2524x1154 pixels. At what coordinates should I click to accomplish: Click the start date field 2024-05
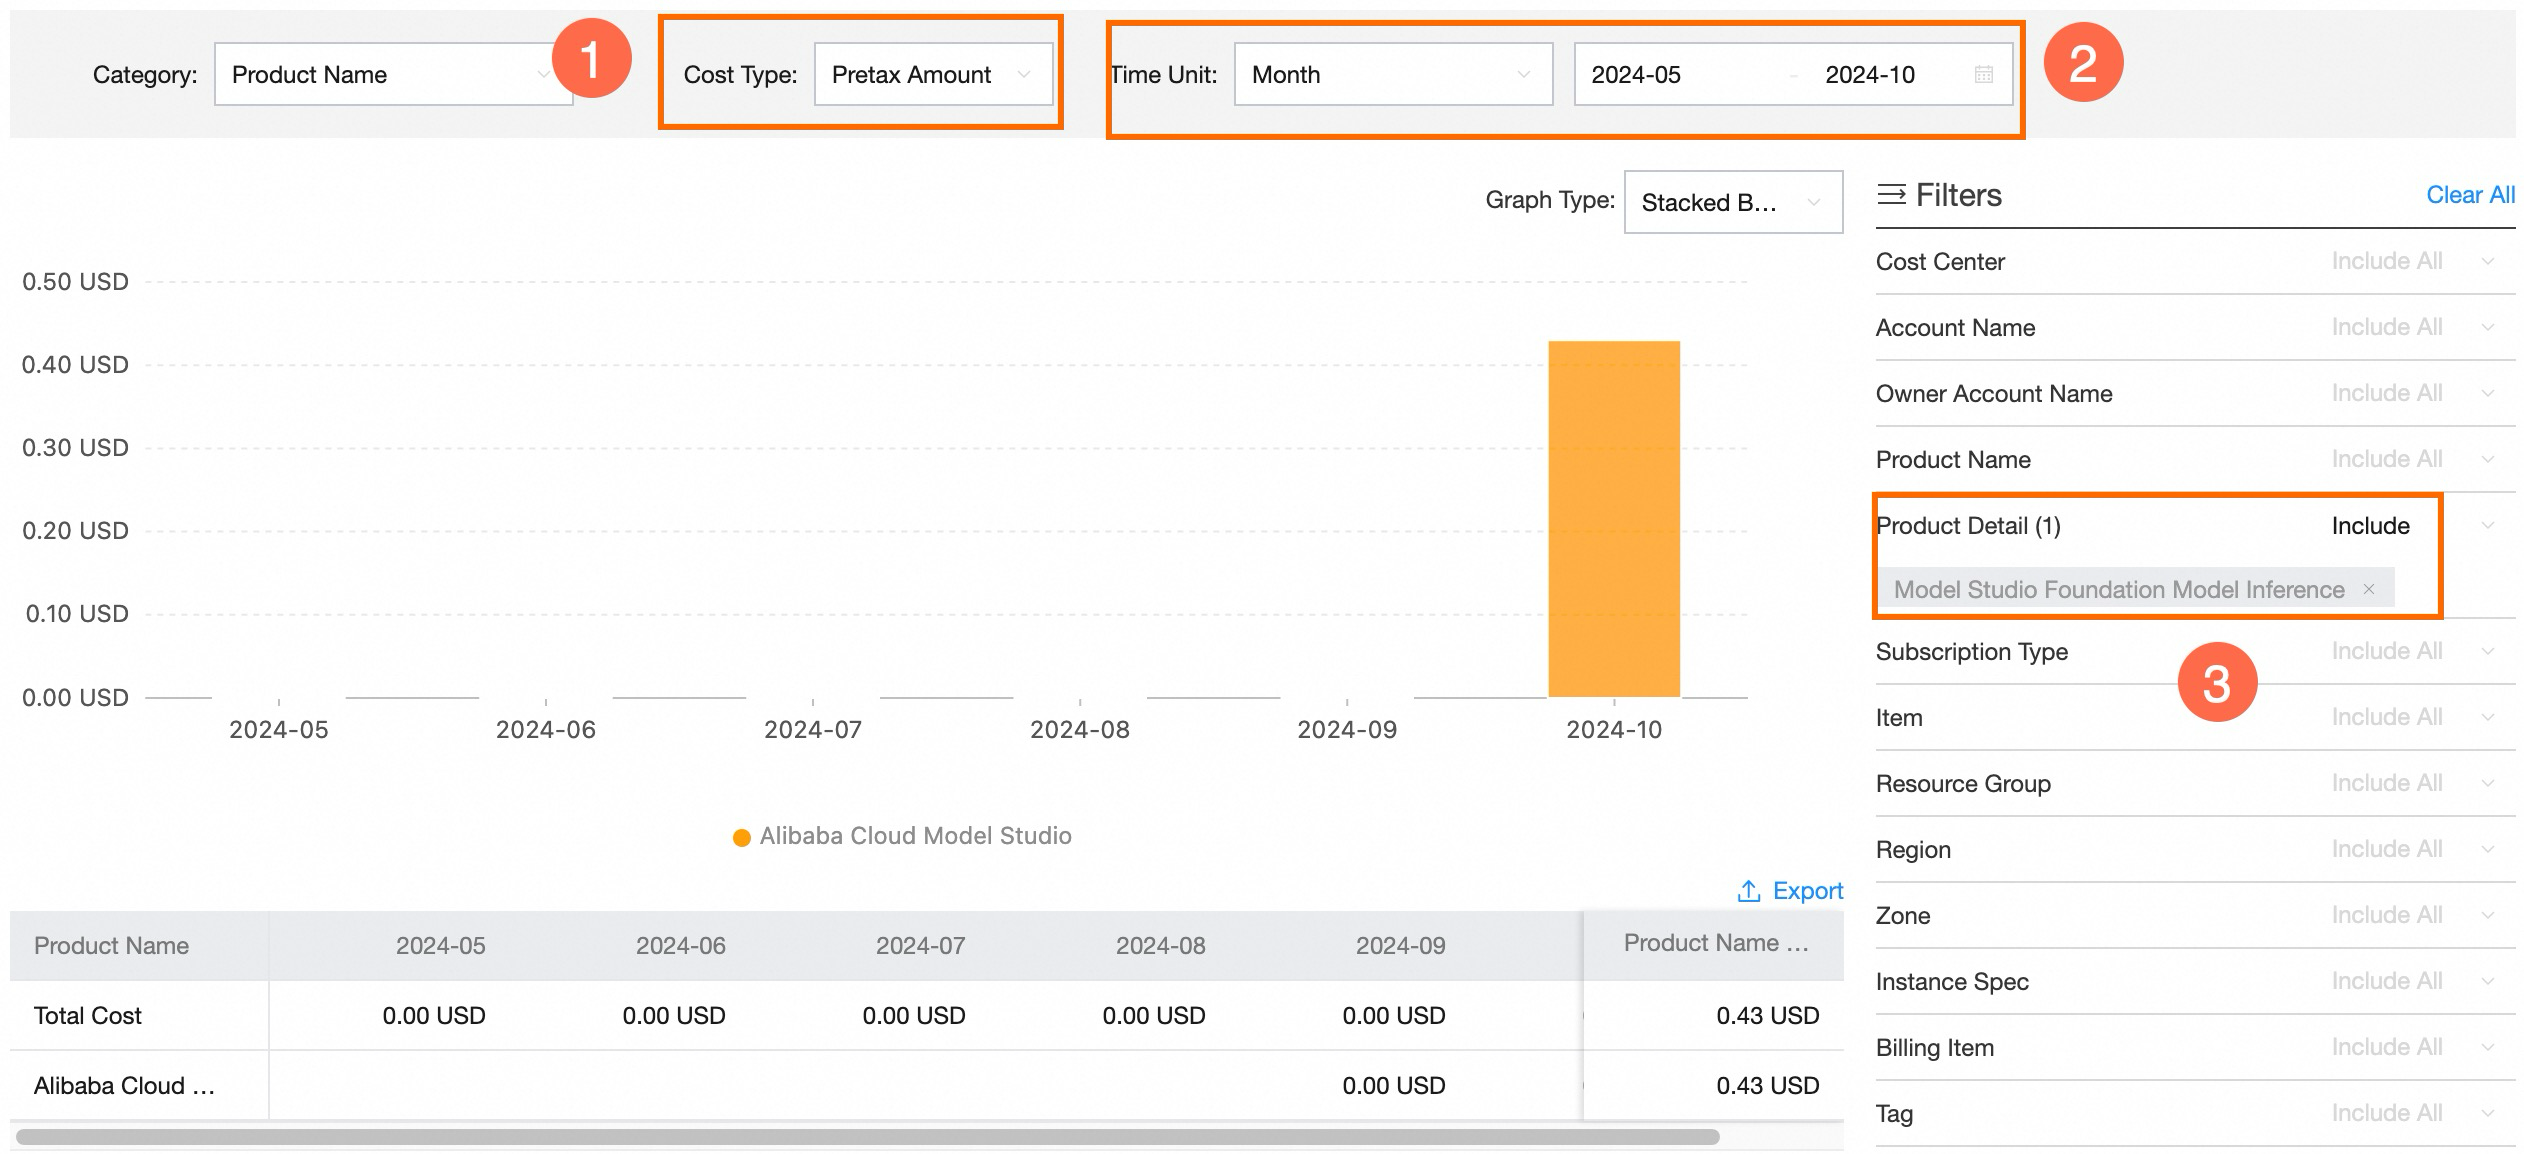pos(1636,75)
